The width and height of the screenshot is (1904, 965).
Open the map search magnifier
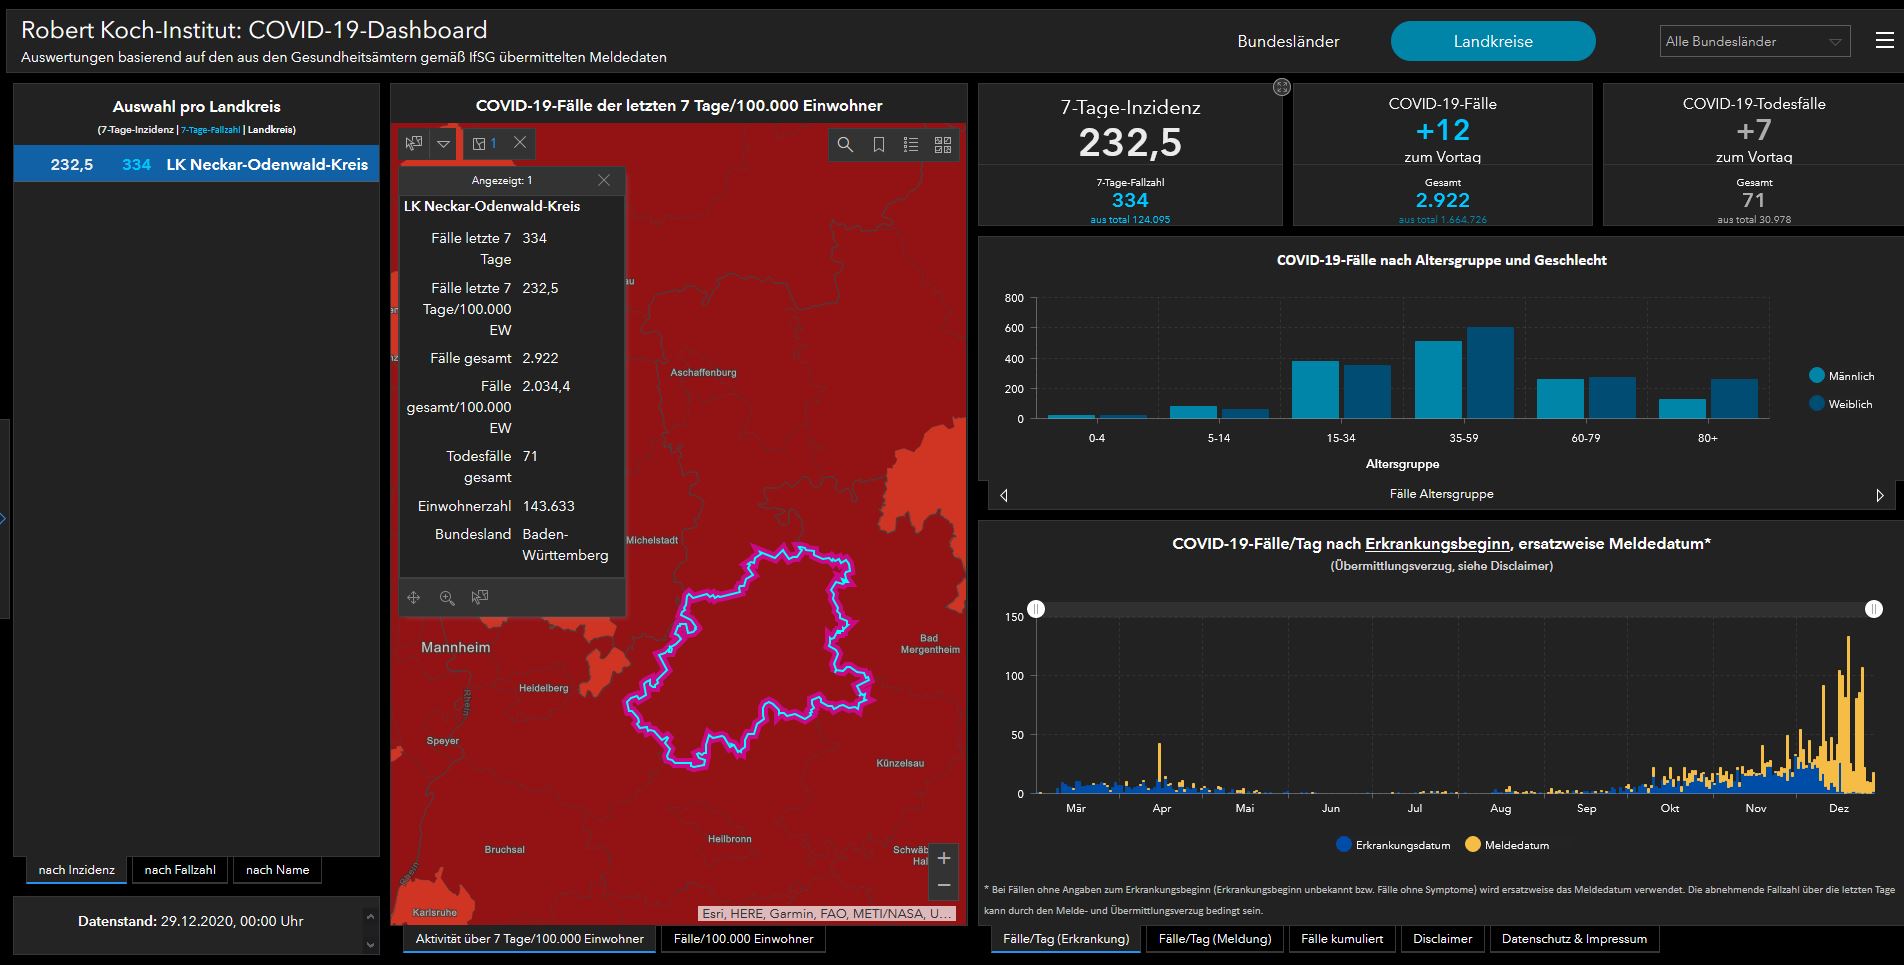coord(845,145)
